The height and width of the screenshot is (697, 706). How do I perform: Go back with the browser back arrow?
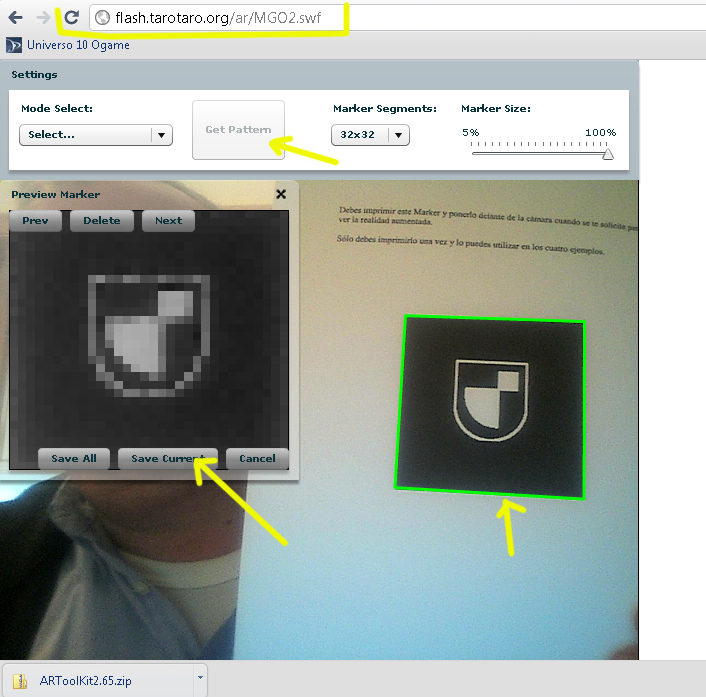[x=15, y=18]
